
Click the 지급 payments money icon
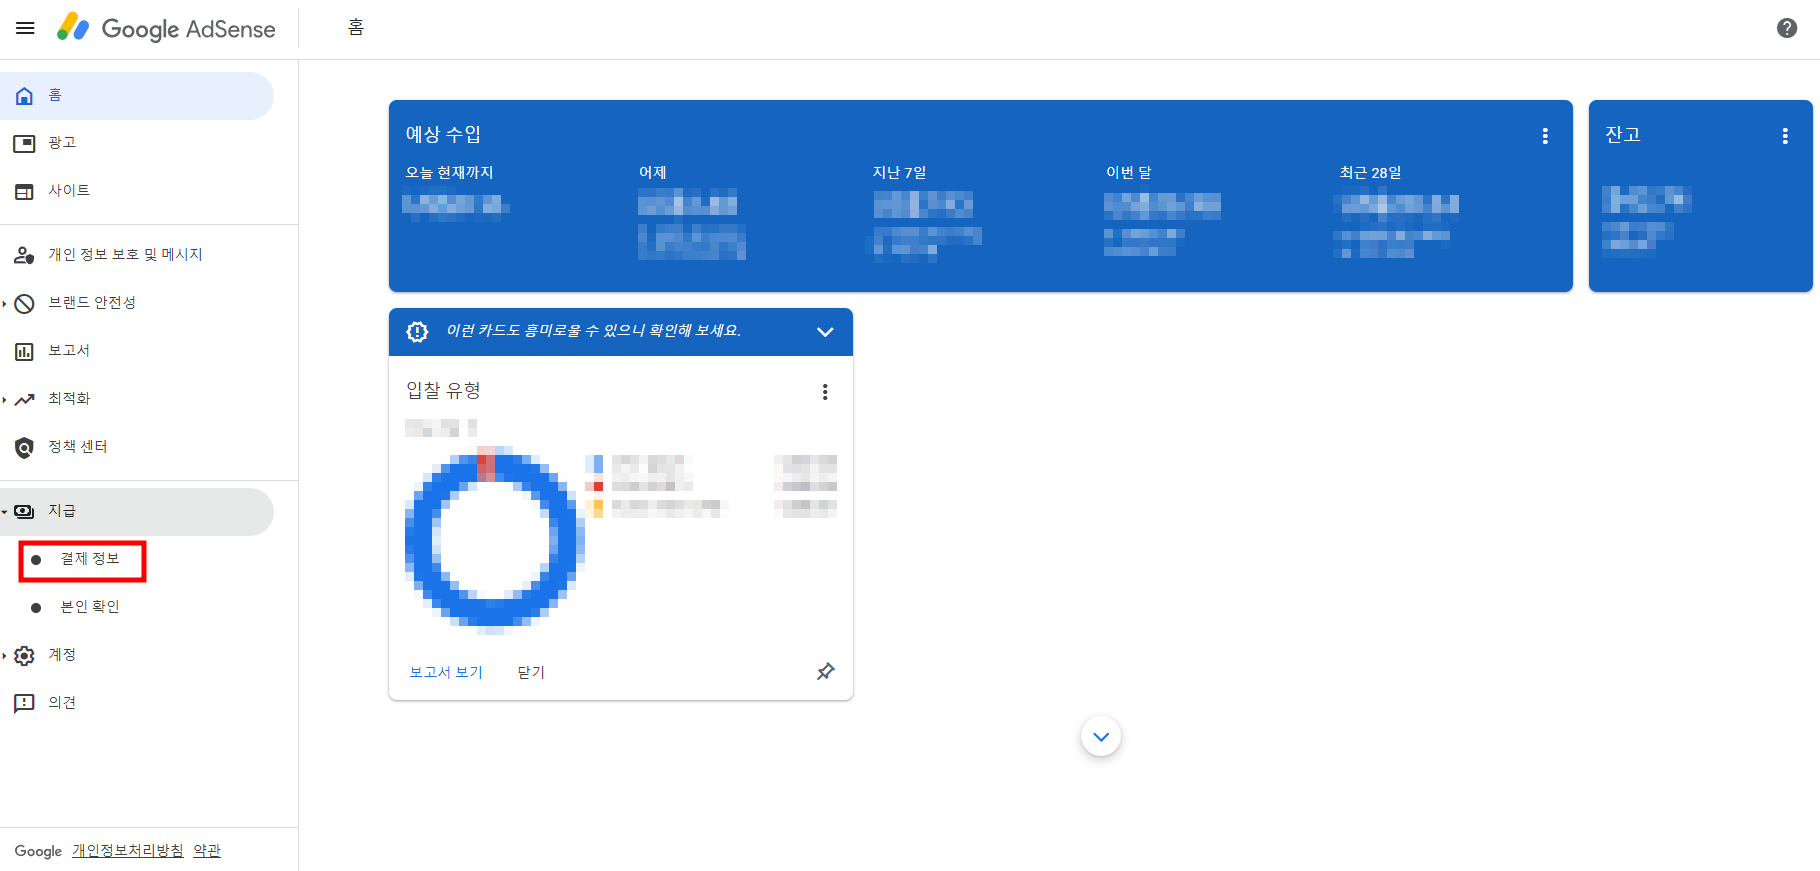pos(24,511)
